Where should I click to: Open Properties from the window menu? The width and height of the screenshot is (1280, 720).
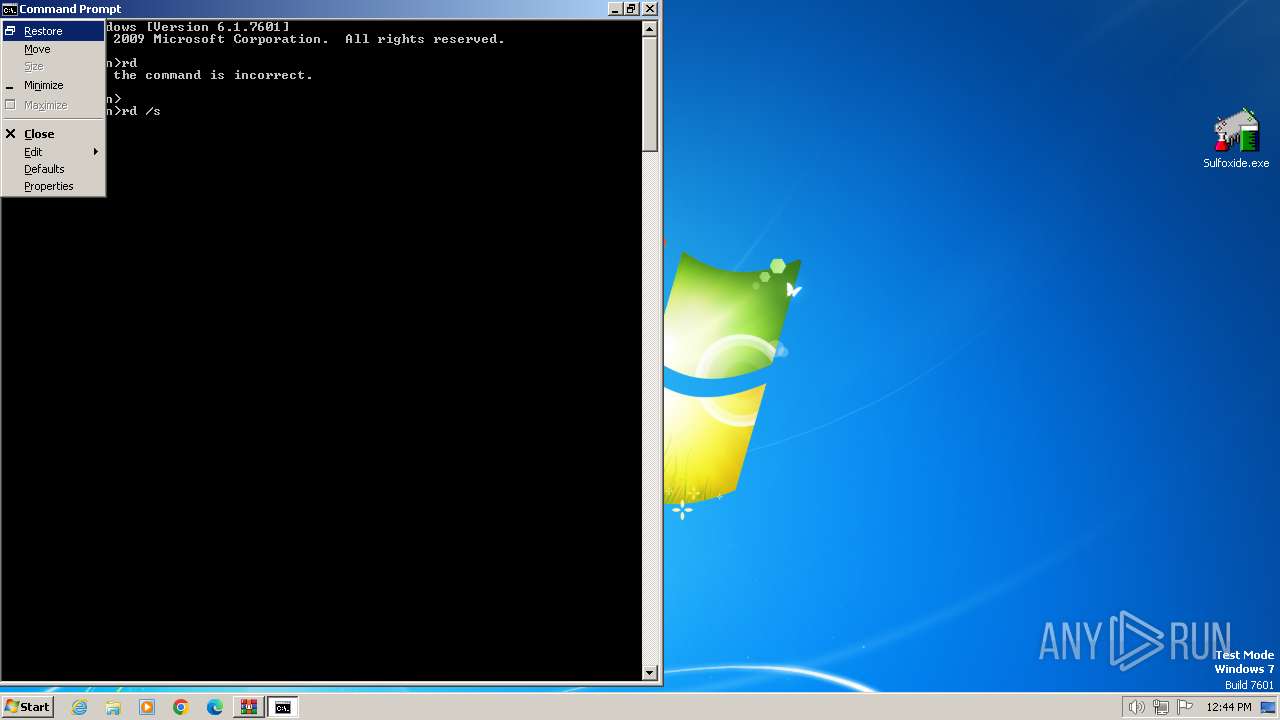click(53, 186)
